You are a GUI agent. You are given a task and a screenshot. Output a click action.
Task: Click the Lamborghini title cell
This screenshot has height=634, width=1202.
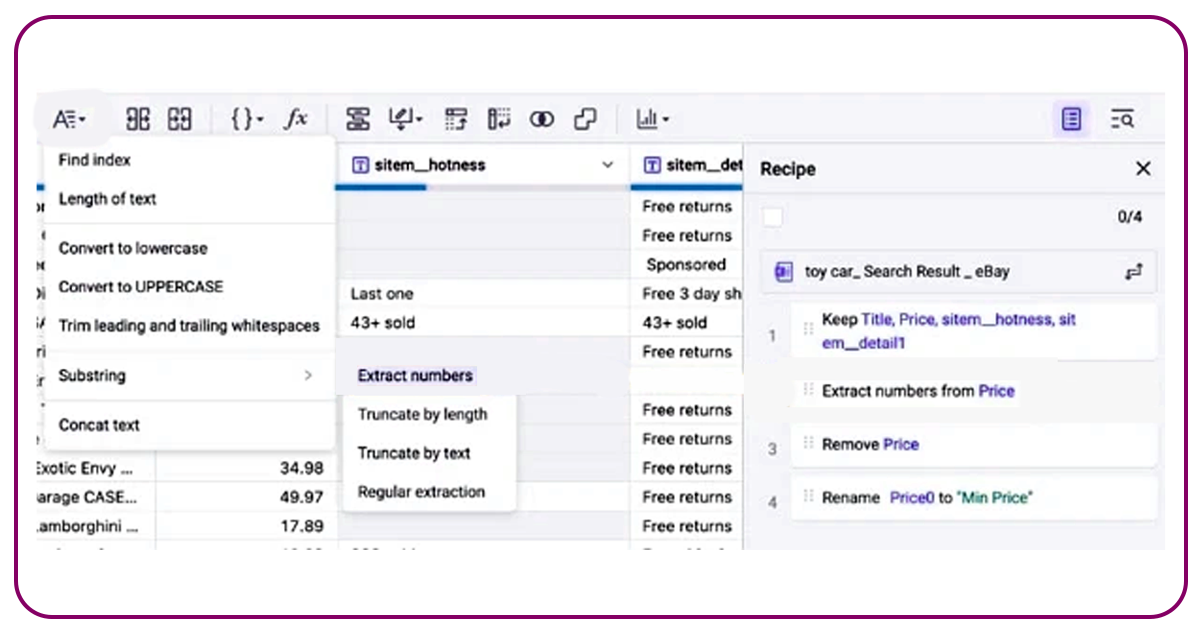point(96,526)
